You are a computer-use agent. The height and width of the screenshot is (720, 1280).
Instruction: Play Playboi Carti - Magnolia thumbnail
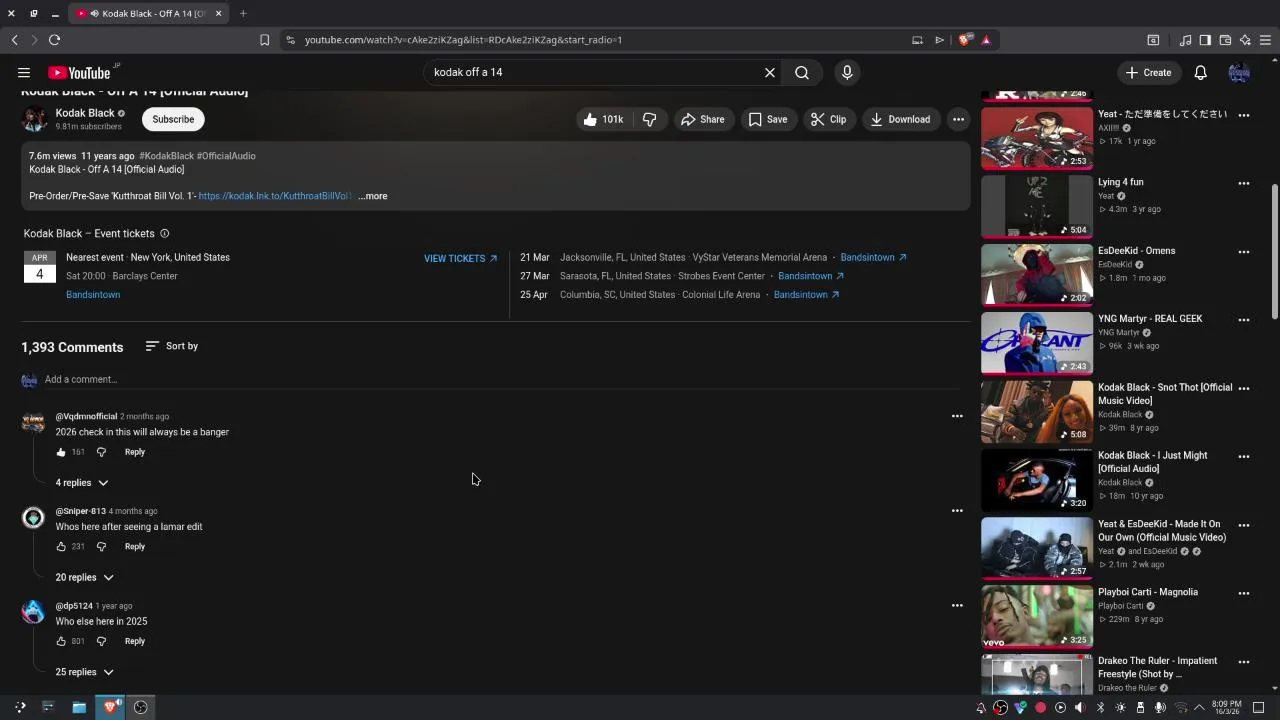1037,617
